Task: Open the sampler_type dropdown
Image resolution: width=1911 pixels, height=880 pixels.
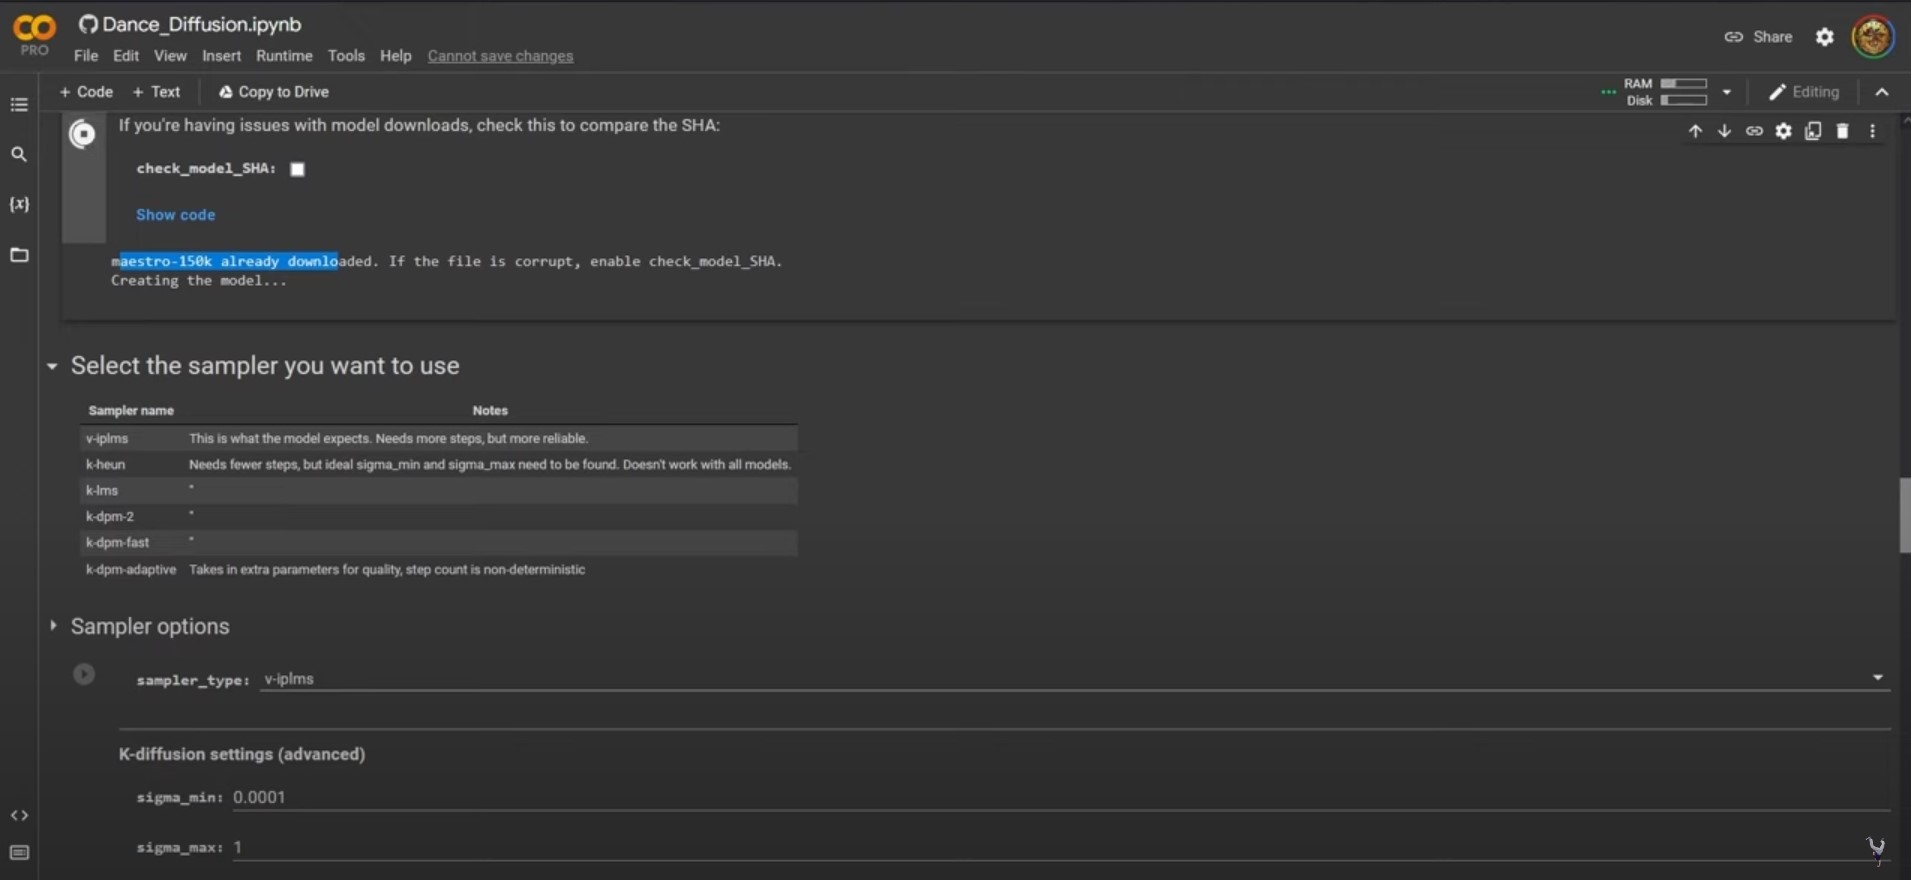Action: [1073, 679]
